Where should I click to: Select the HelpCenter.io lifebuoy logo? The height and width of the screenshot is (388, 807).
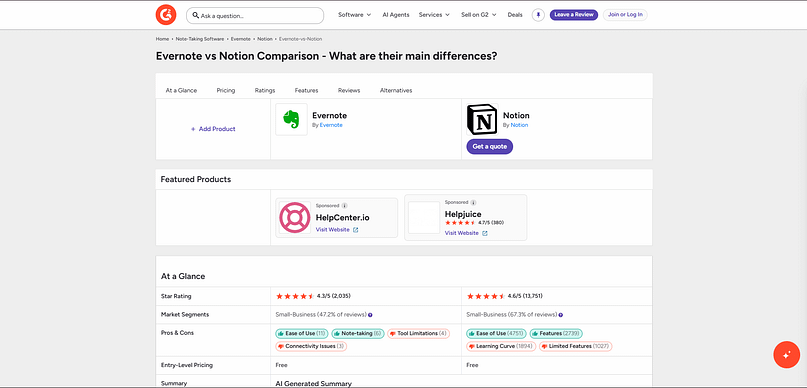(295, 218)
